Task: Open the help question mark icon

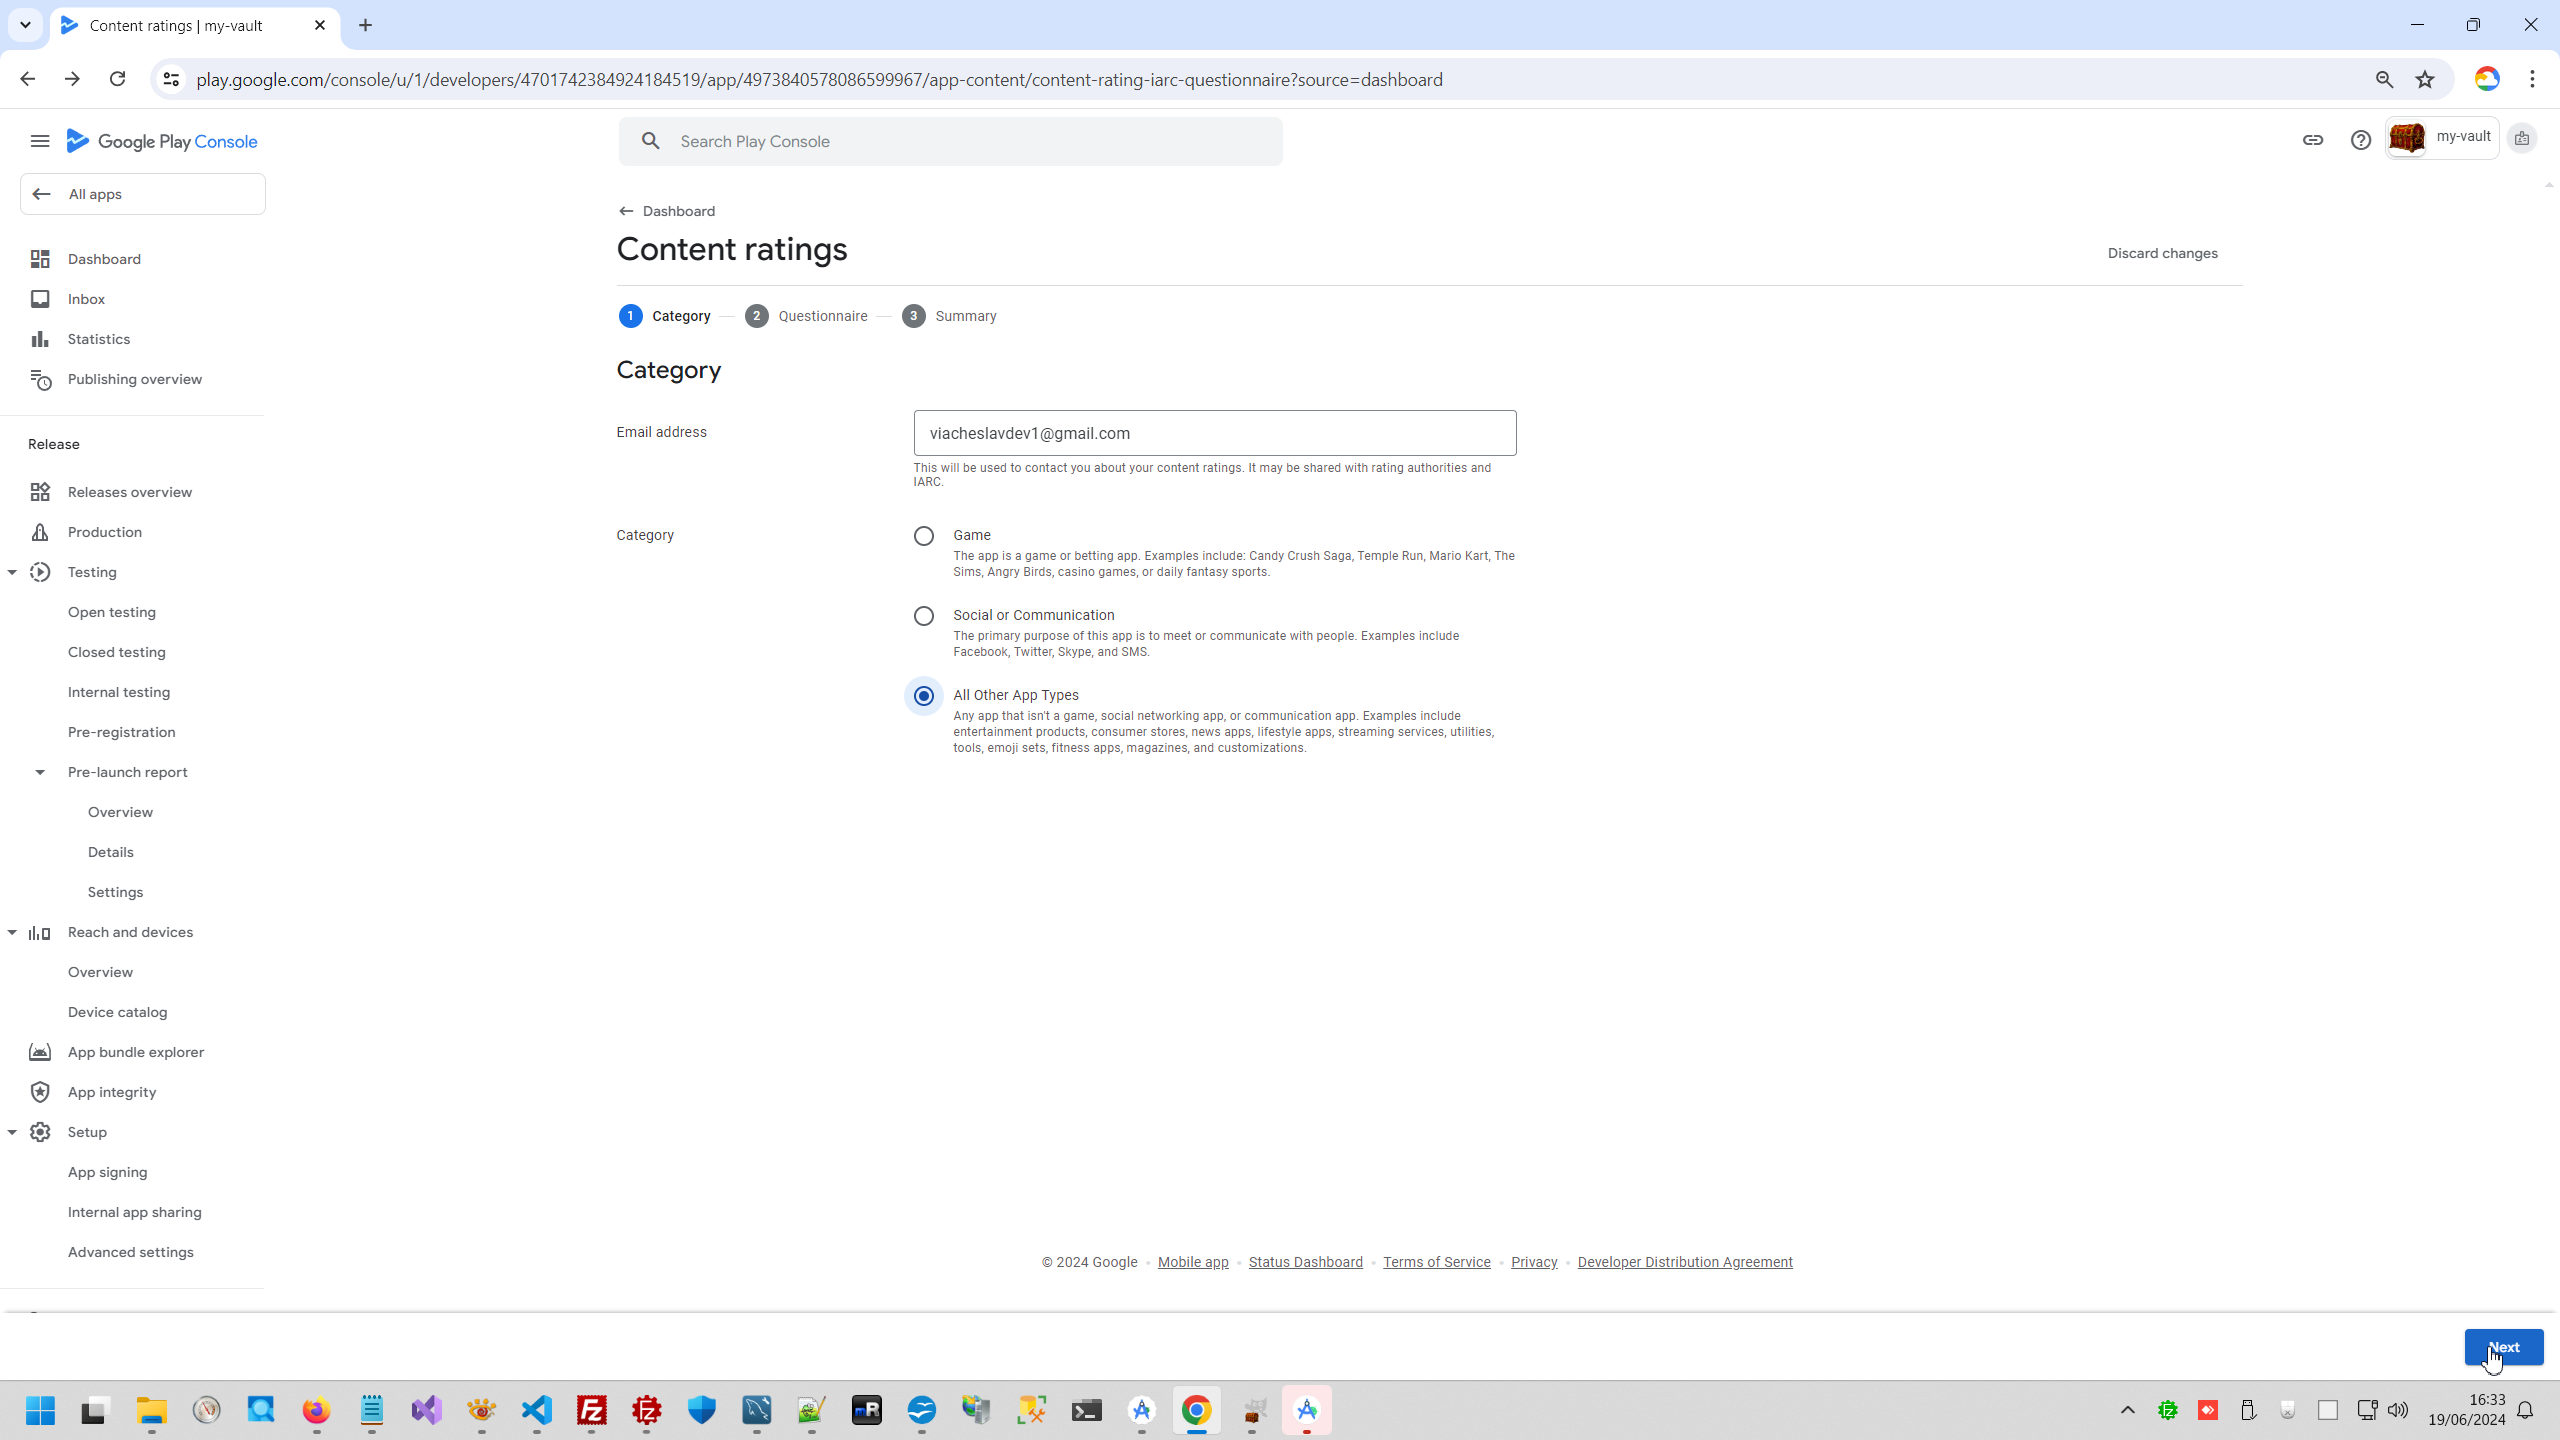Action: coord(2361,140)
